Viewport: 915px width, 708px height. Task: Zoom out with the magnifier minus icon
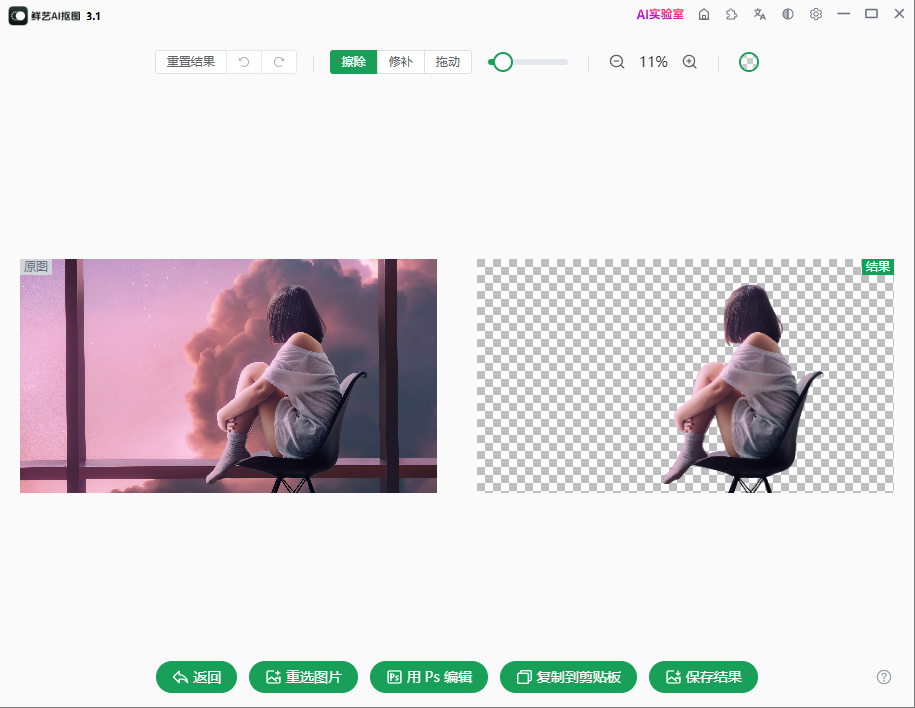(616, 61)
